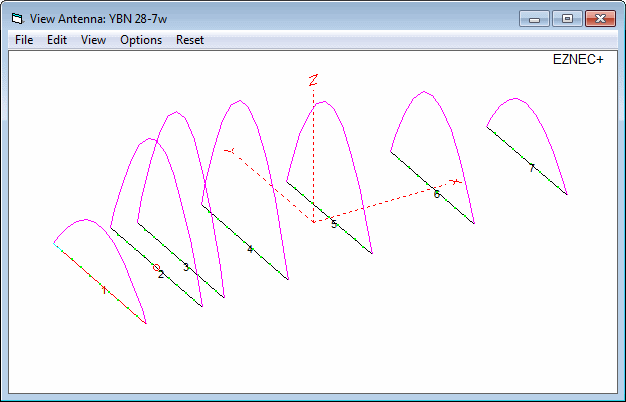Open the Edit menu
The width and height of the screenshot is (626, 402).
[x=57, y=40]
